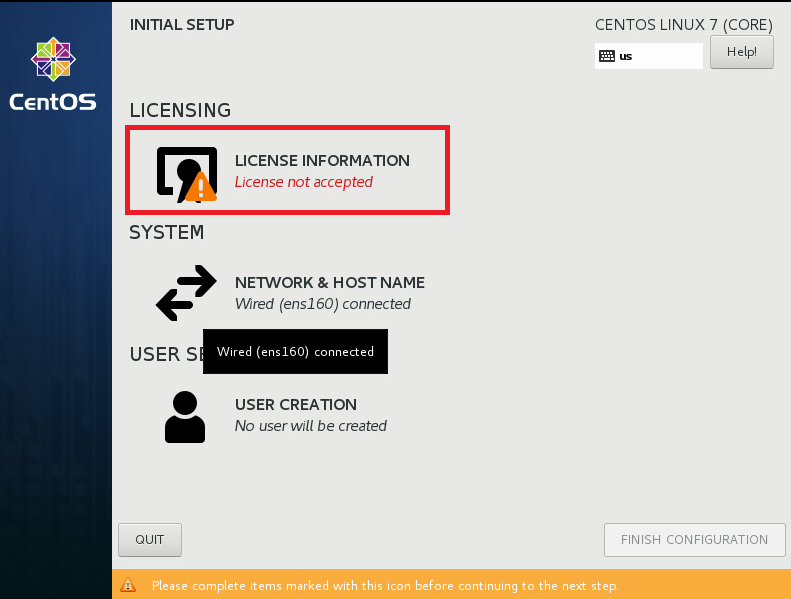Open the License Information icon

(187, 175)
